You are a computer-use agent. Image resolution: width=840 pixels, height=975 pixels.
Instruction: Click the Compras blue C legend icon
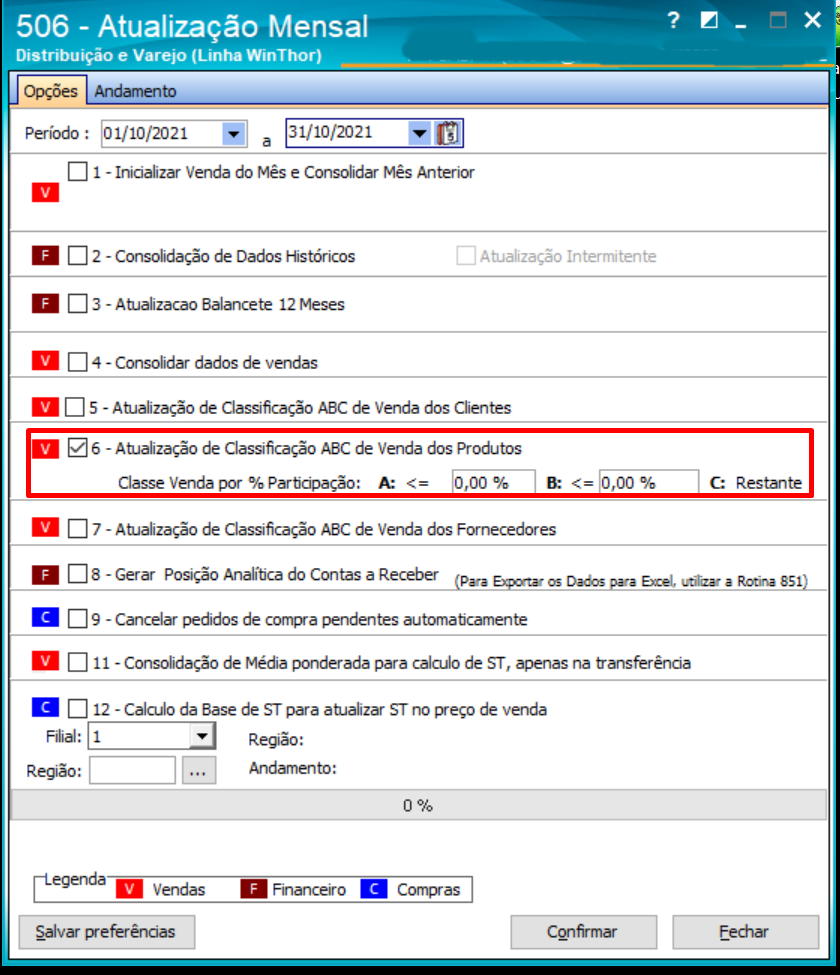click(x=374, y=889)
